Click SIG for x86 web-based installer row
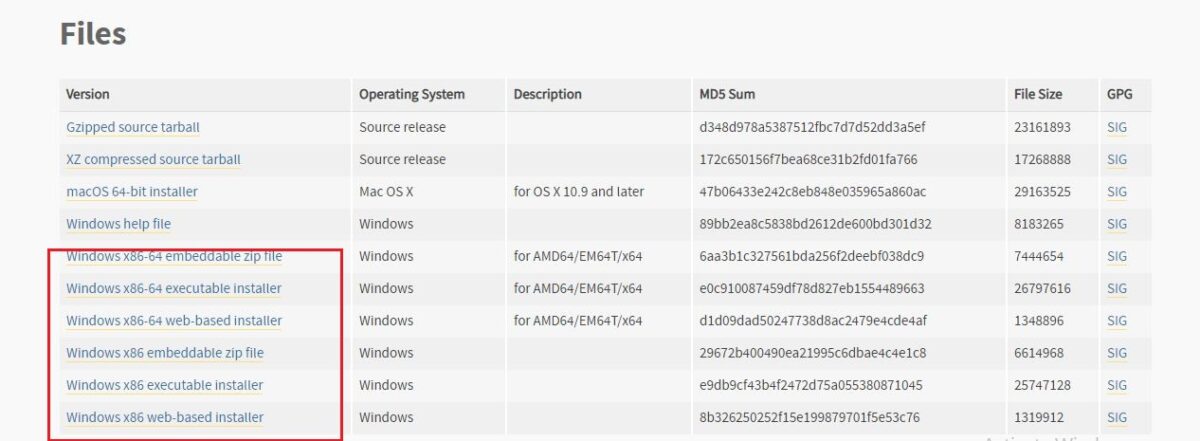Viewport: 1200px width, 441px height. coord(1117,417)
